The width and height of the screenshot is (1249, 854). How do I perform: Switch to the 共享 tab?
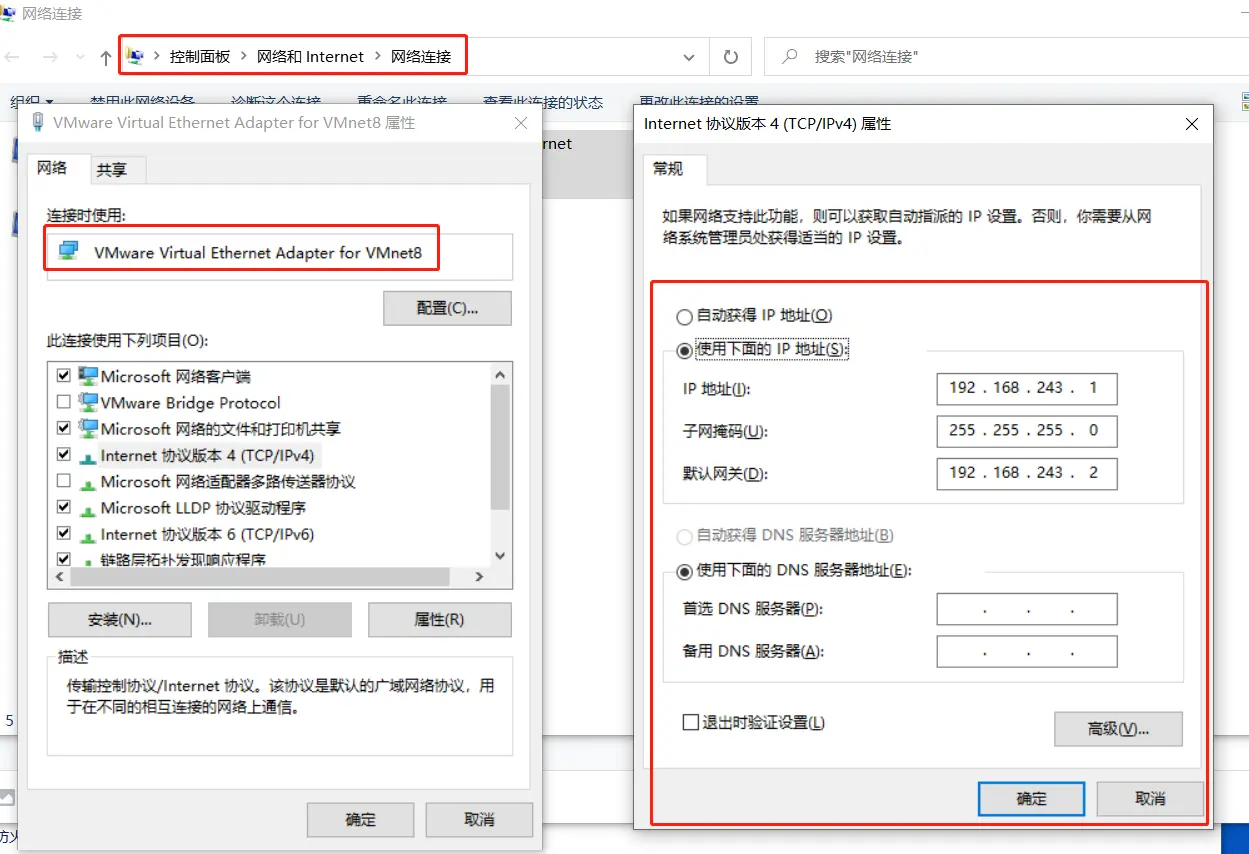point(112,171)
